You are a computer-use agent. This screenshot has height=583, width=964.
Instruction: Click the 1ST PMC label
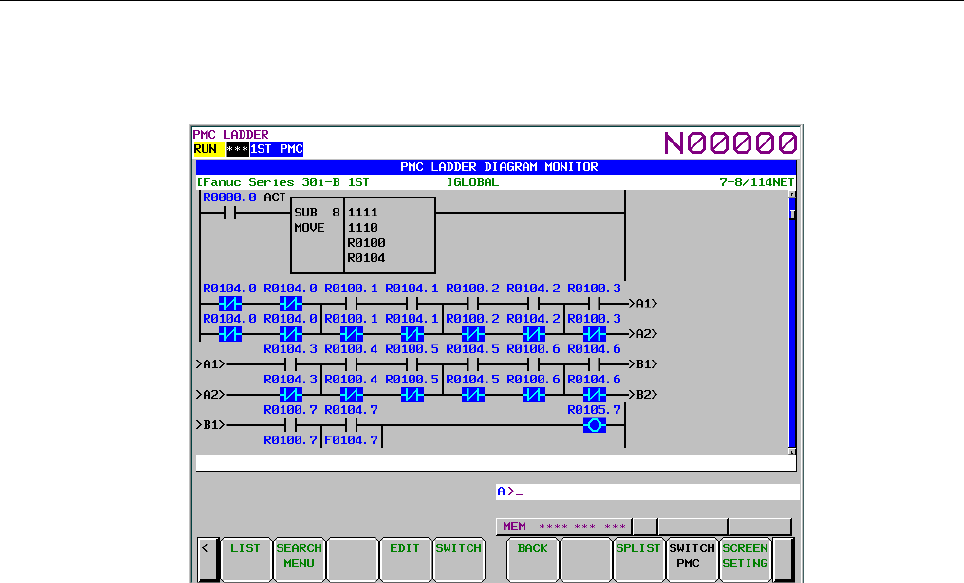pyautogui.click(x=277, y=149)
